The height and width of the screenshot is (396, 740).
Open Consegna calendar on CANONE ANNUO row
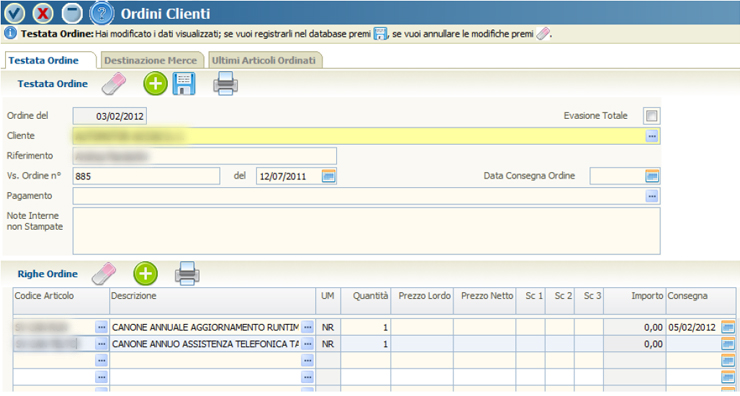(728, 344)
